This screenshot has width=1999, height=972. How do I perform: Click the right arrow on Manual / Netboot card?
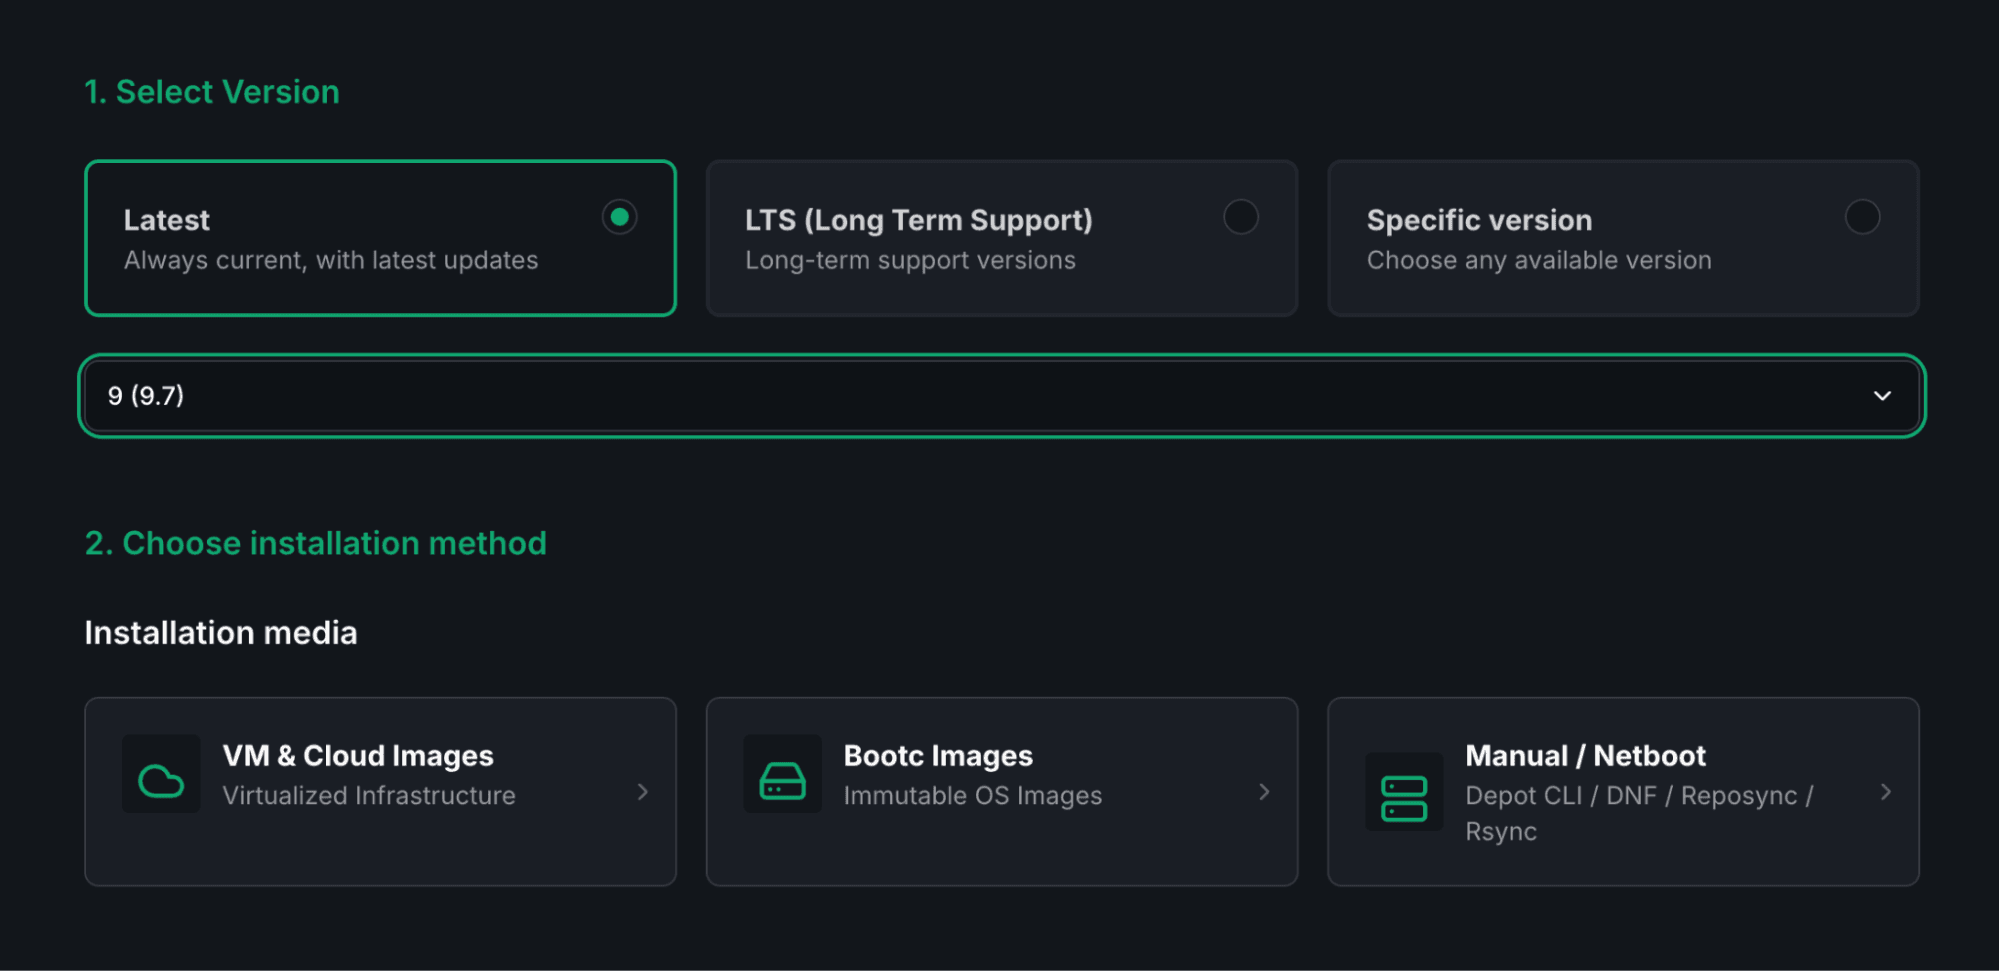pyautogui.click(x=1885, y=792)
